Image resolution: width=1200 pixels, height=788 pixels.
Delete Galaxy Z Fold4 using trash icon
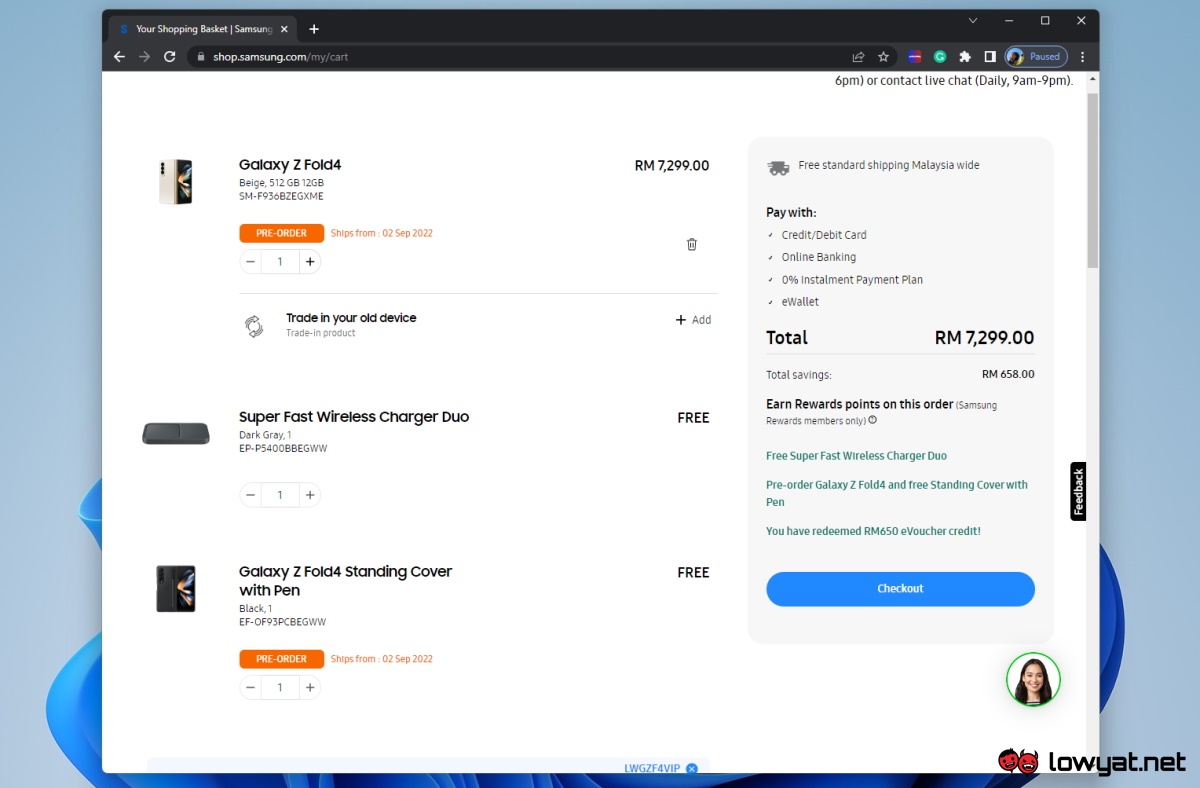coord(691,244)
